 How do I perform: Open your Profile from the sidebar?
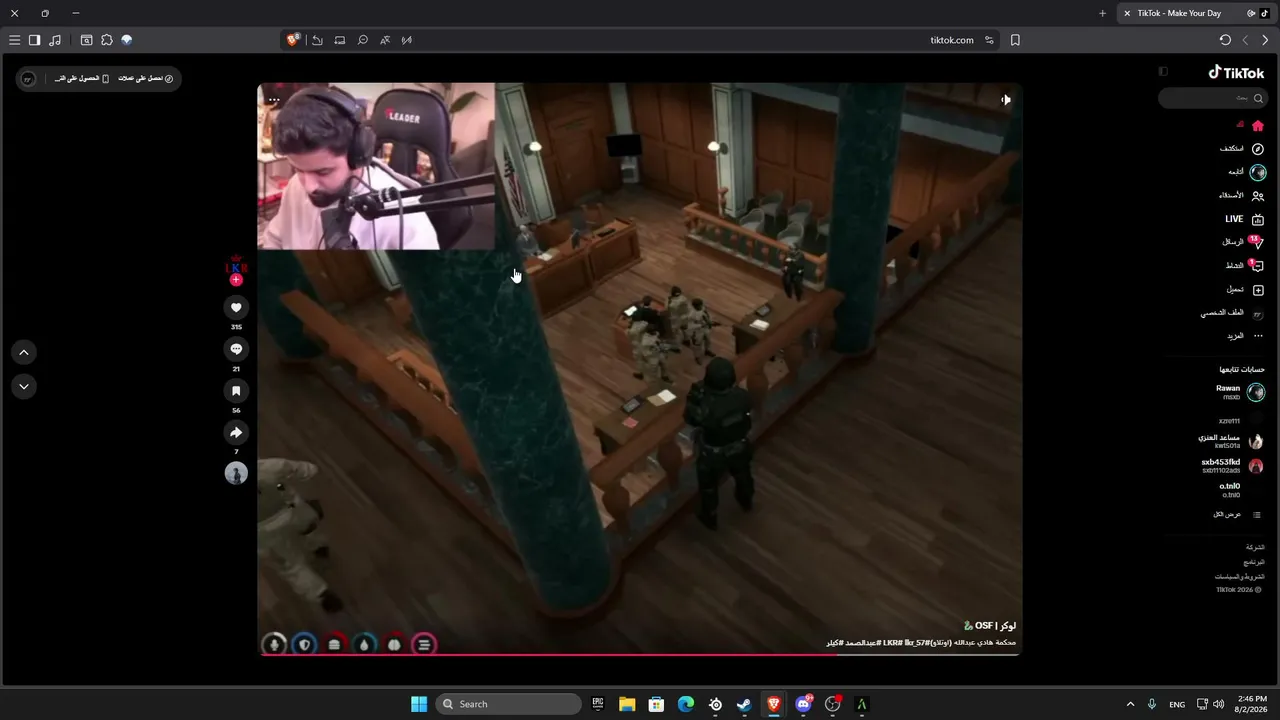tap(1233, 313)
